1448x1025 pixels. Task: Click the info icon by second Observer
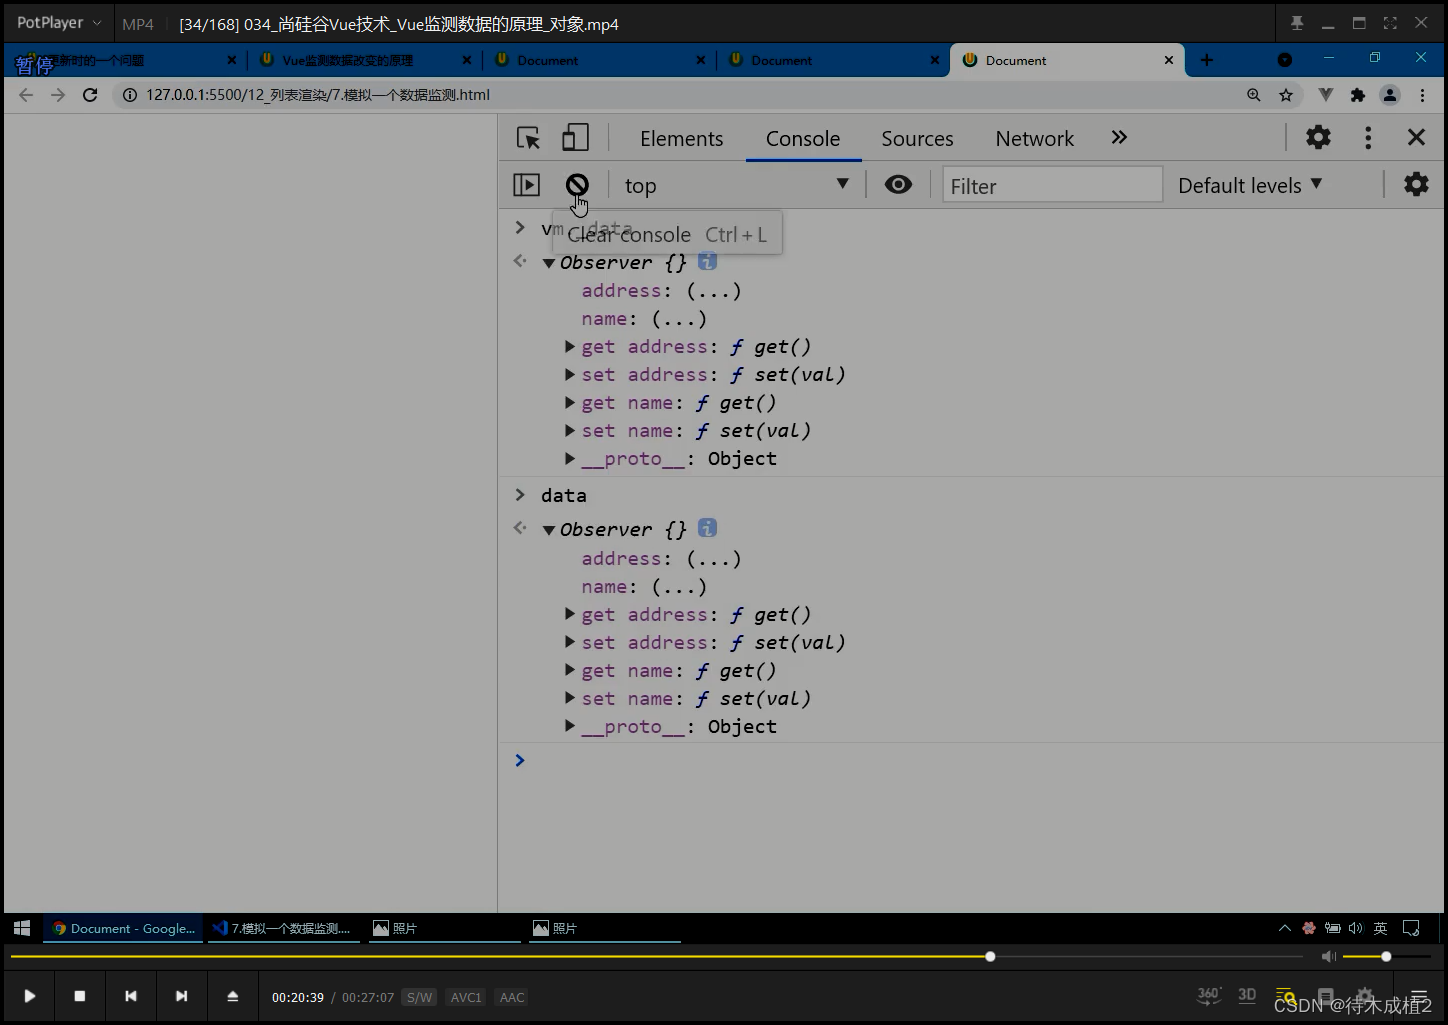click(707, 528)
